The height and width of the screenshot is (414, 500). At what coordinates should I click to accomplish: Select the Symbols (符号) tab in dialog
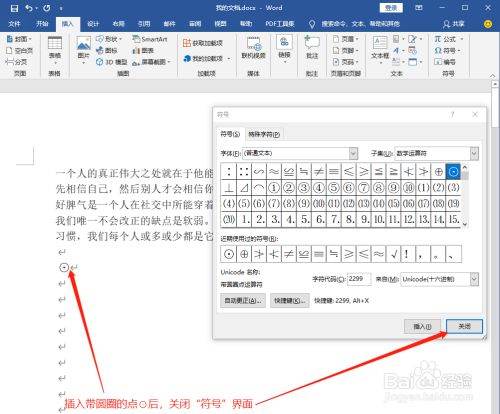tap(230, 134)
